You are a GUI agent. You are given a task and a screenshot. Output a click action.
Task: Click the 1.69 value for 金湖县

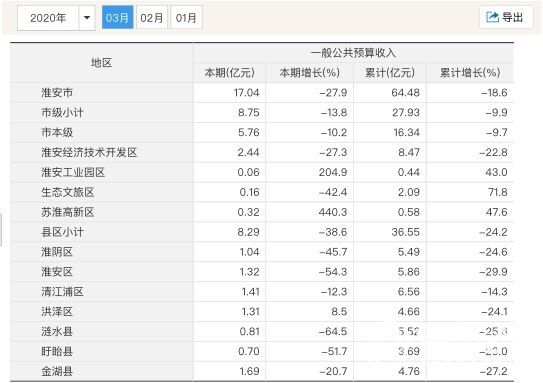click(249, 372)
